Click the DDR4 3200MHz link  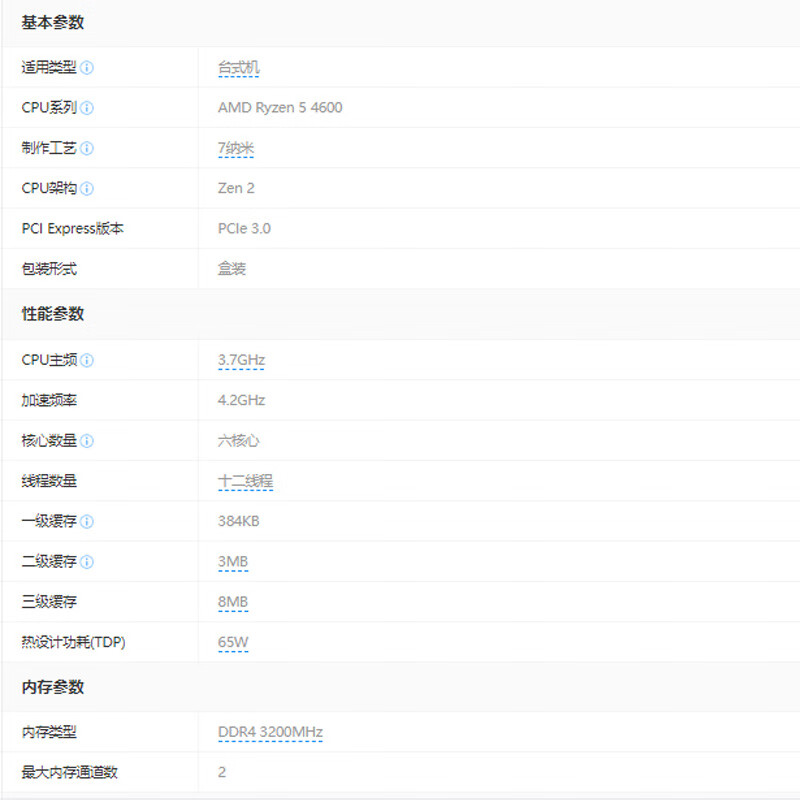(270, 732)
